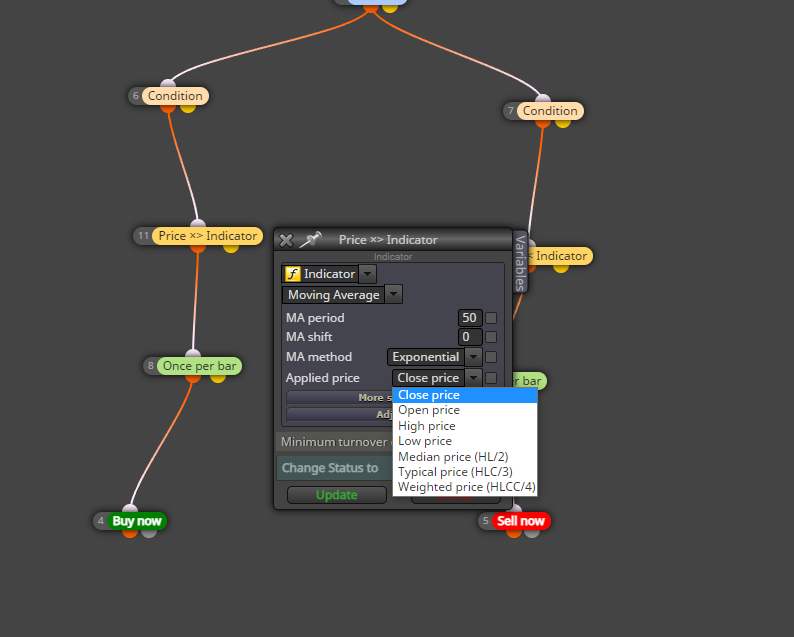Tick the checkbox beside Applied price
Viewport: 794px width, 637px height.
[491, 378]
